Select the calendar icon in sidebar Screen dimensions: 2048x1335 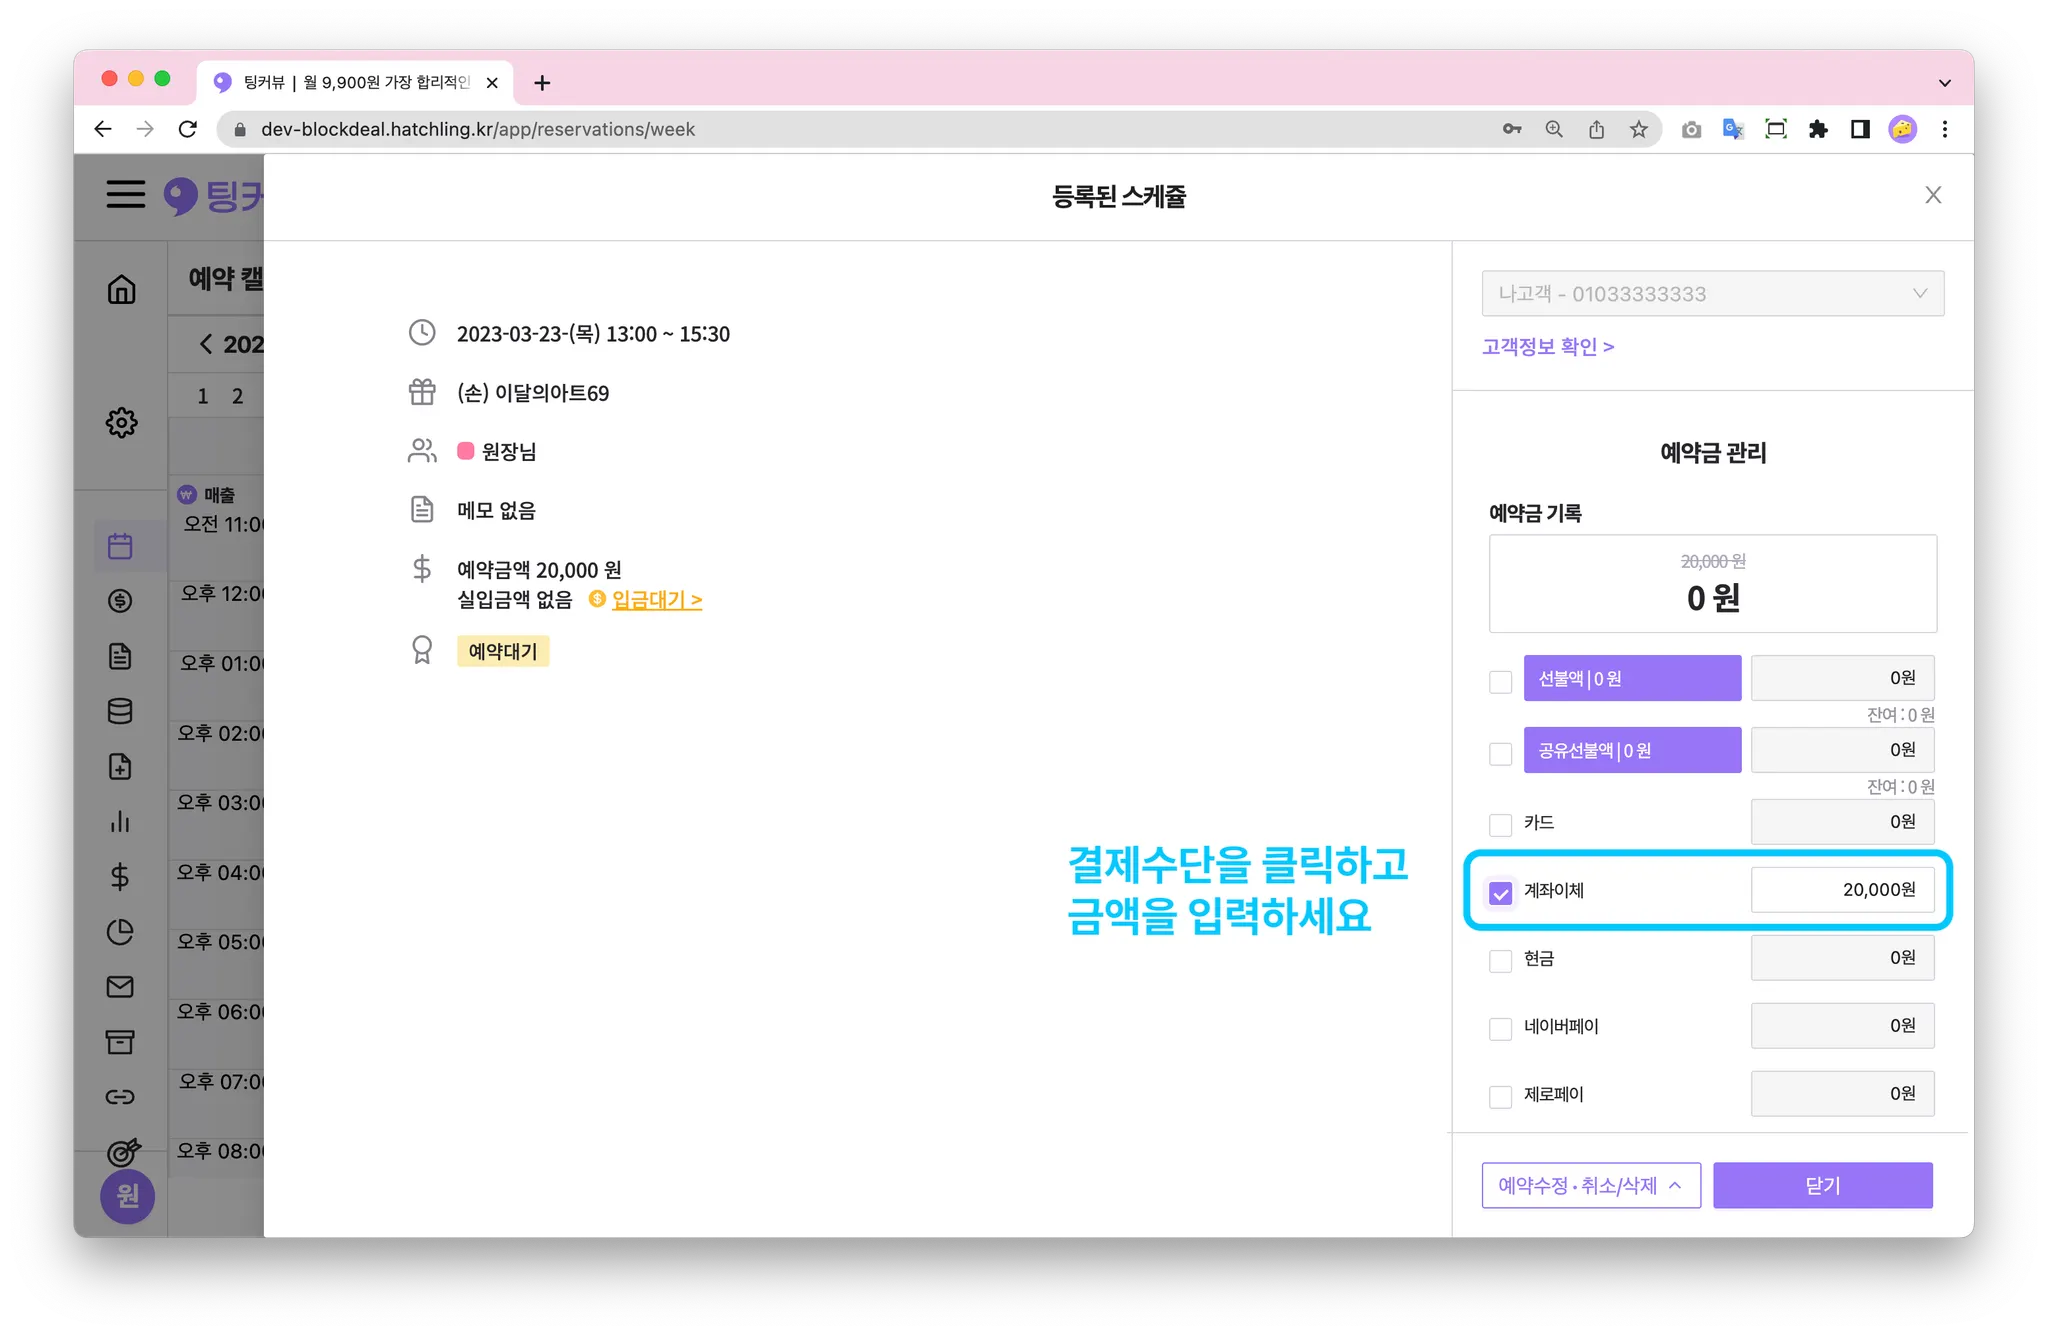tap(120, 546)
